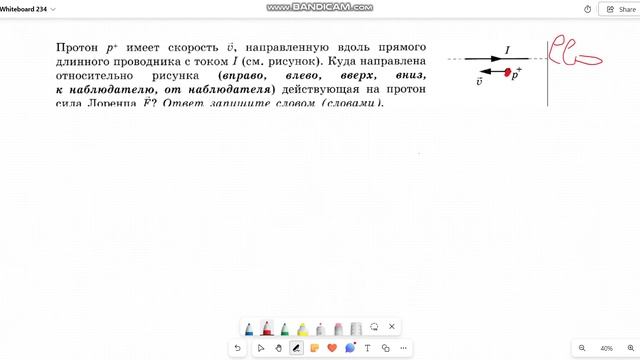640x360 pixels.
Task: Click the Share button
Action: [620, 9]
